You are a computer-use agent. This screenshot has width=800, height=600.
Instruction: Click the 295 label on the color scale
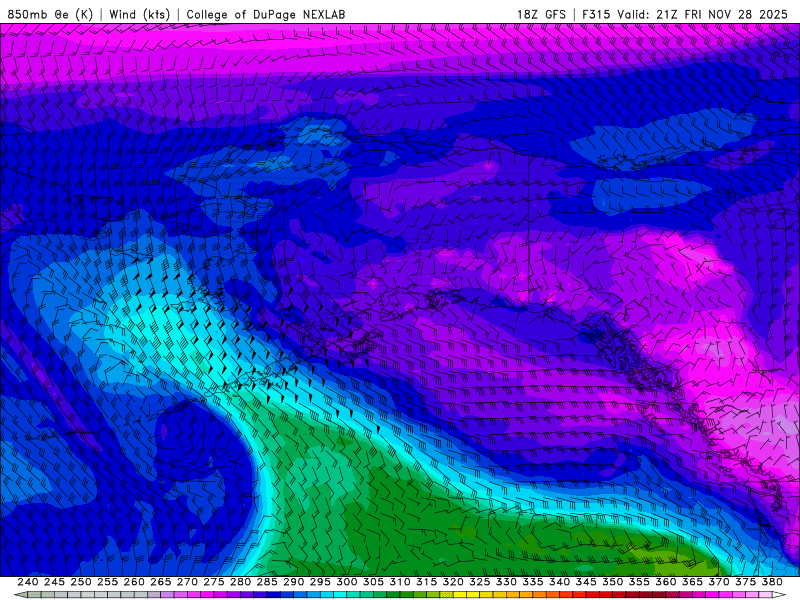(320, 582)
